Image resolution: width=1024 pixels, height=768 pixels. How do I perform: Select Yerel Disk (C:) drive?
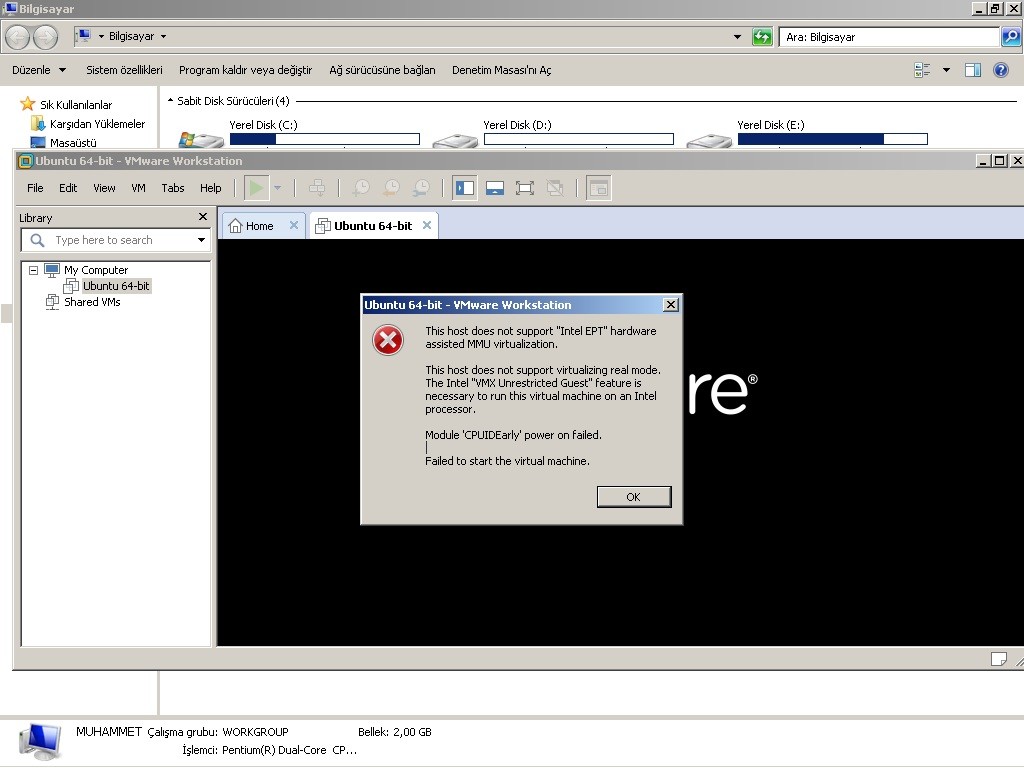[x=263, y=125]
